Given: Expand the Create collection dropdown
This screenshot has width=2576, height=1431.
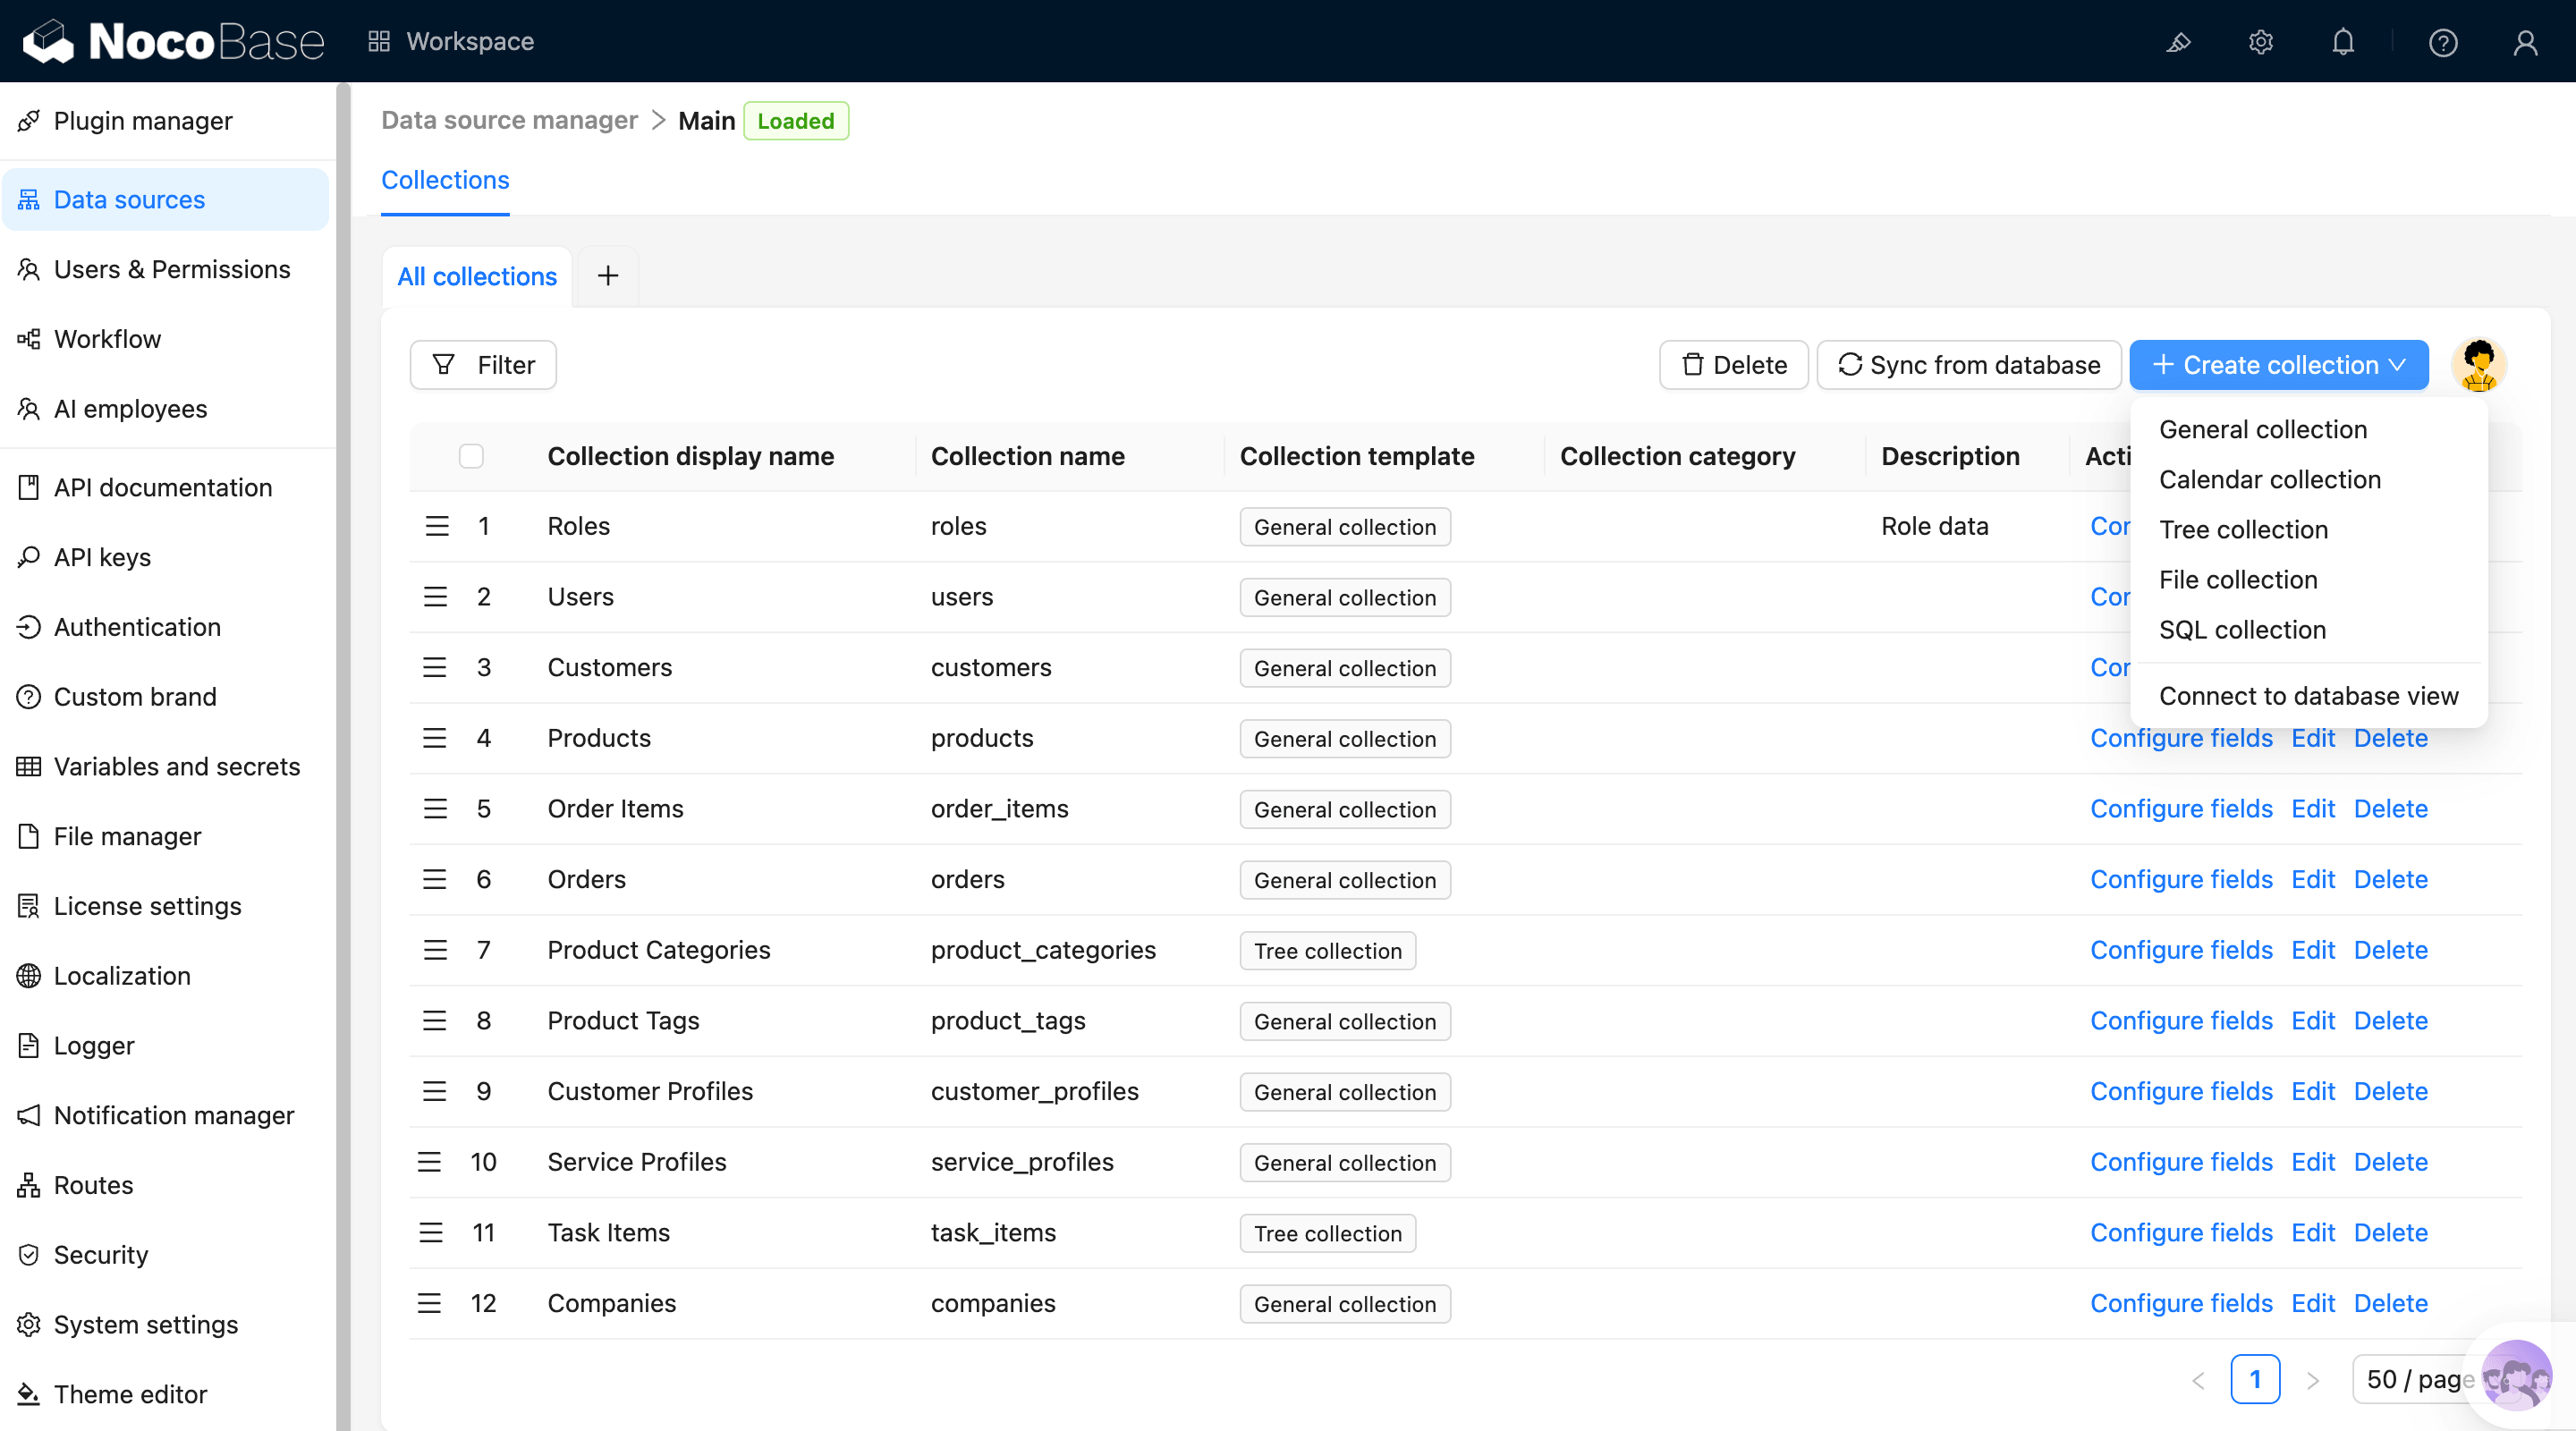Looking at the screenshot, I should tap(2278, 365).
